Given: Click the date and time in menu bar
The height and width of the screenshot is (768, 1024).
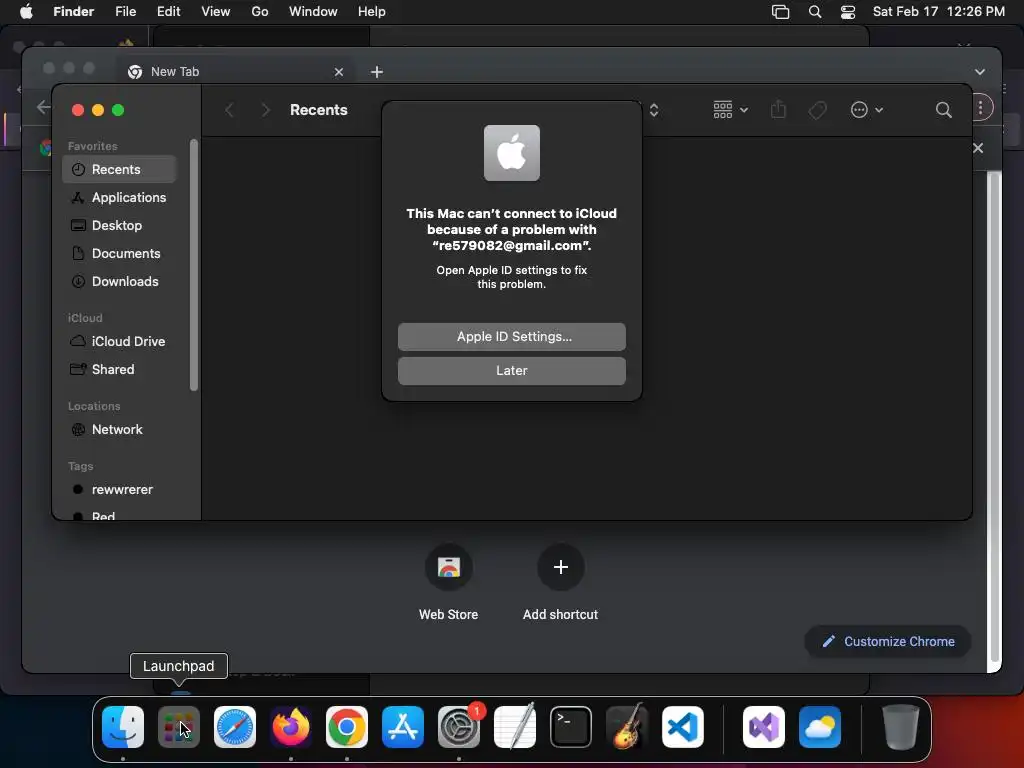Looking at the screenshot, I should pos(938,12).
